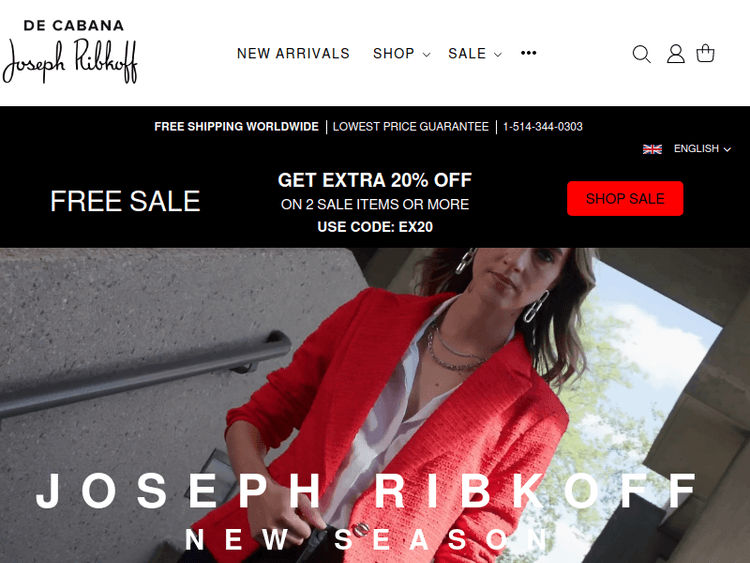Click the UK flag icon
The width and height of the screenshot is (750, 563).
pyautogui.click(x=652, y=149)
